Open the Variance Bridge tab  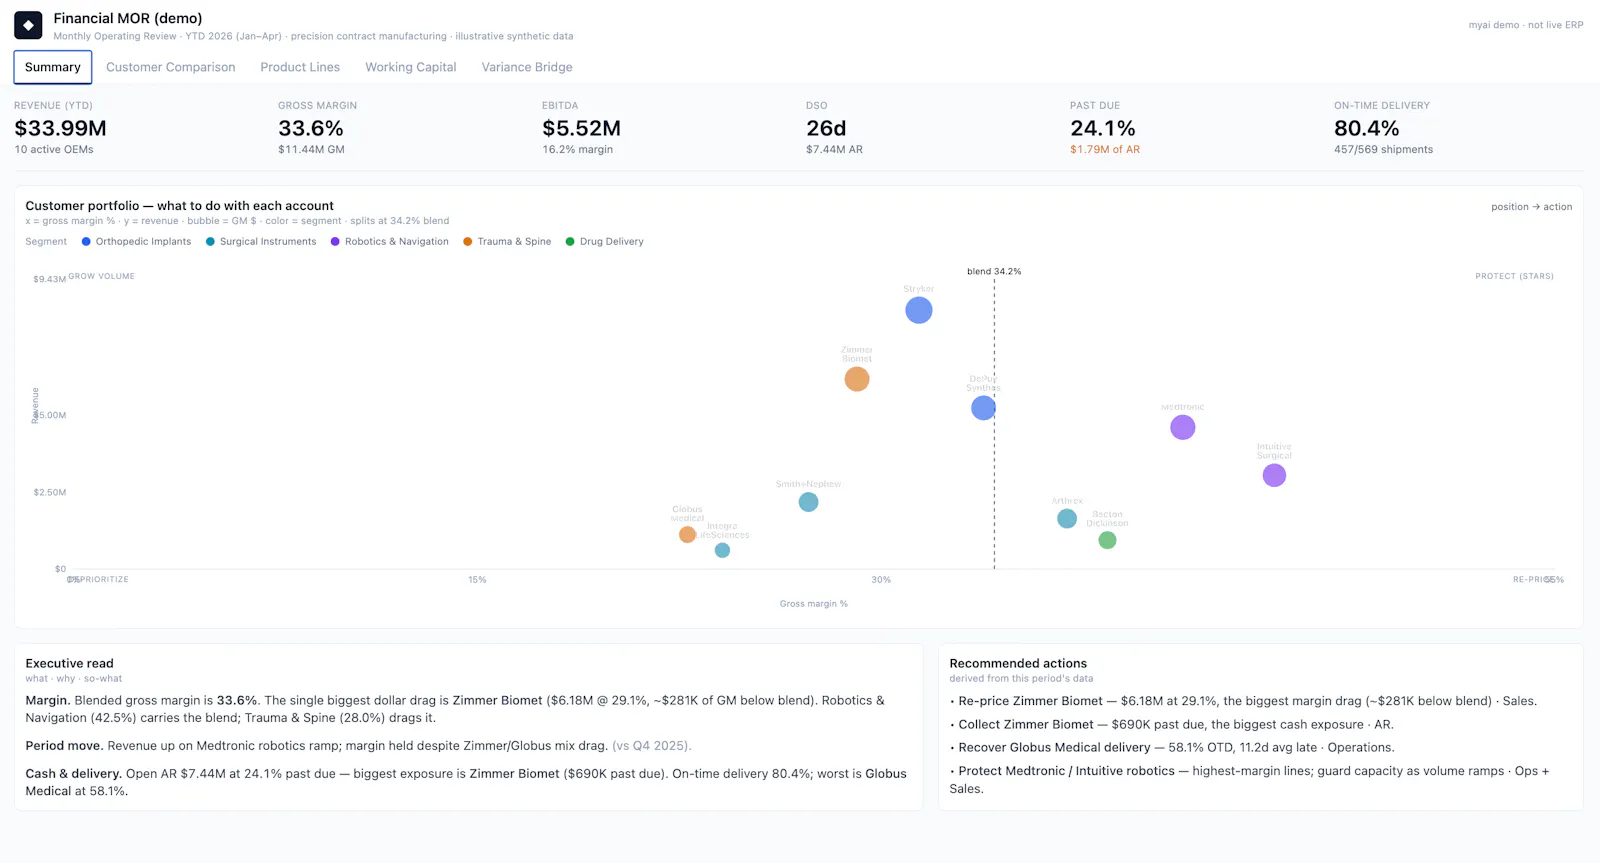(x=527, y=67)
